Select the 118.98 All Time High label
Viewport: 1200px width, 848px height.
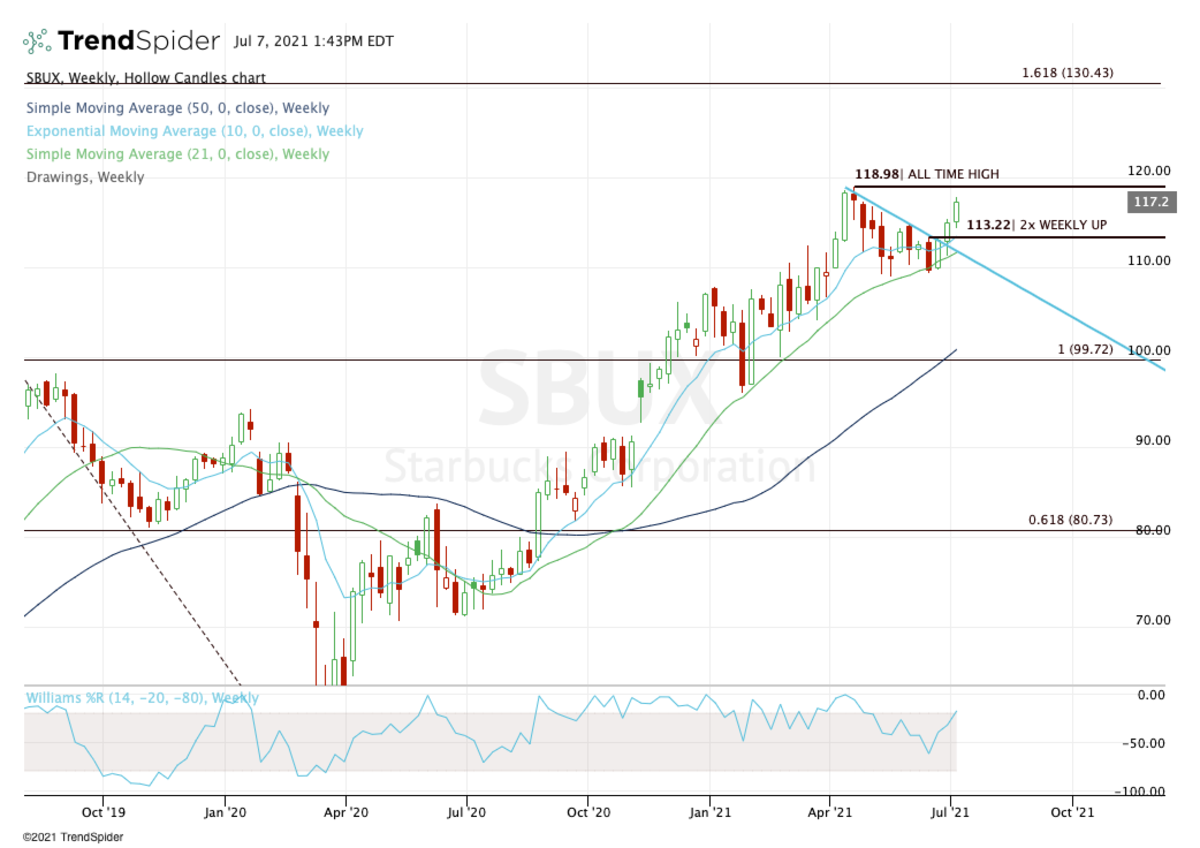coord(926,174)
